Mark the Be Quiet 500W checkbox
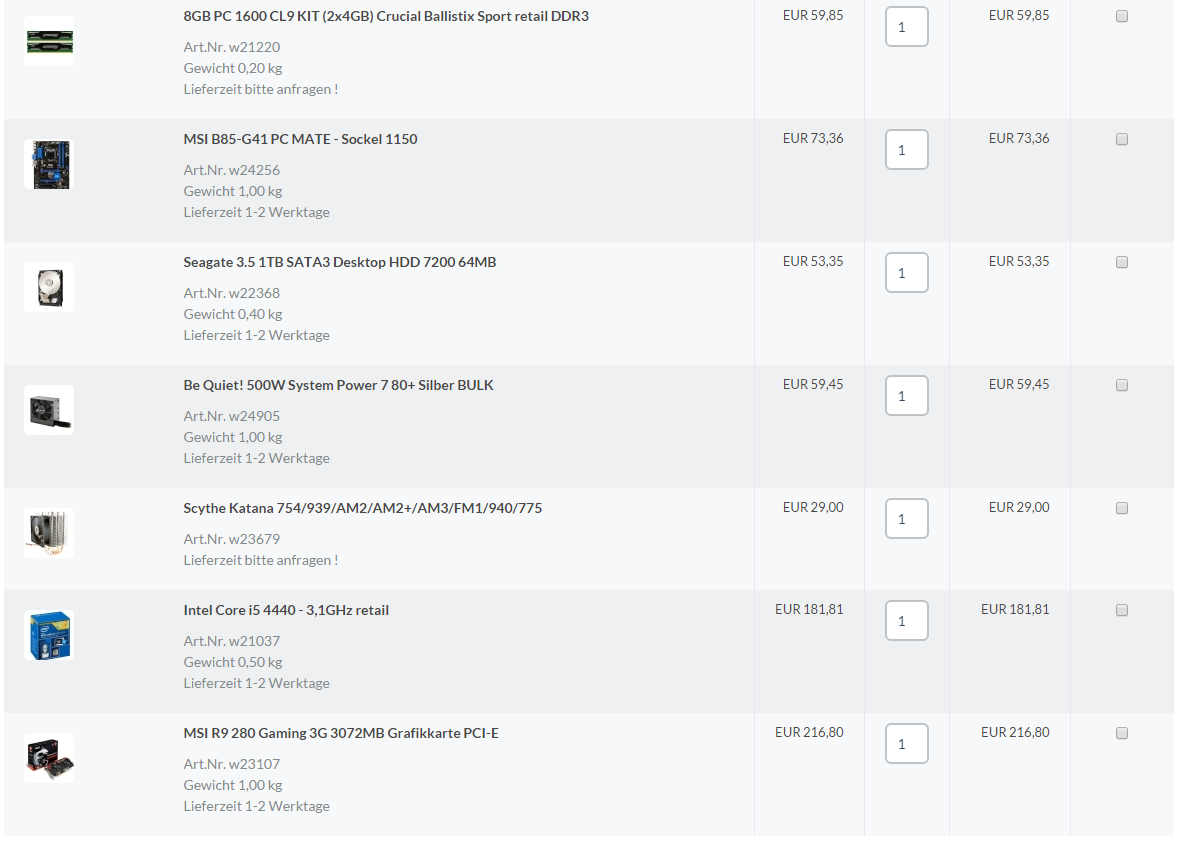The image size is (1185, 841). click(x=1122, y=385)
